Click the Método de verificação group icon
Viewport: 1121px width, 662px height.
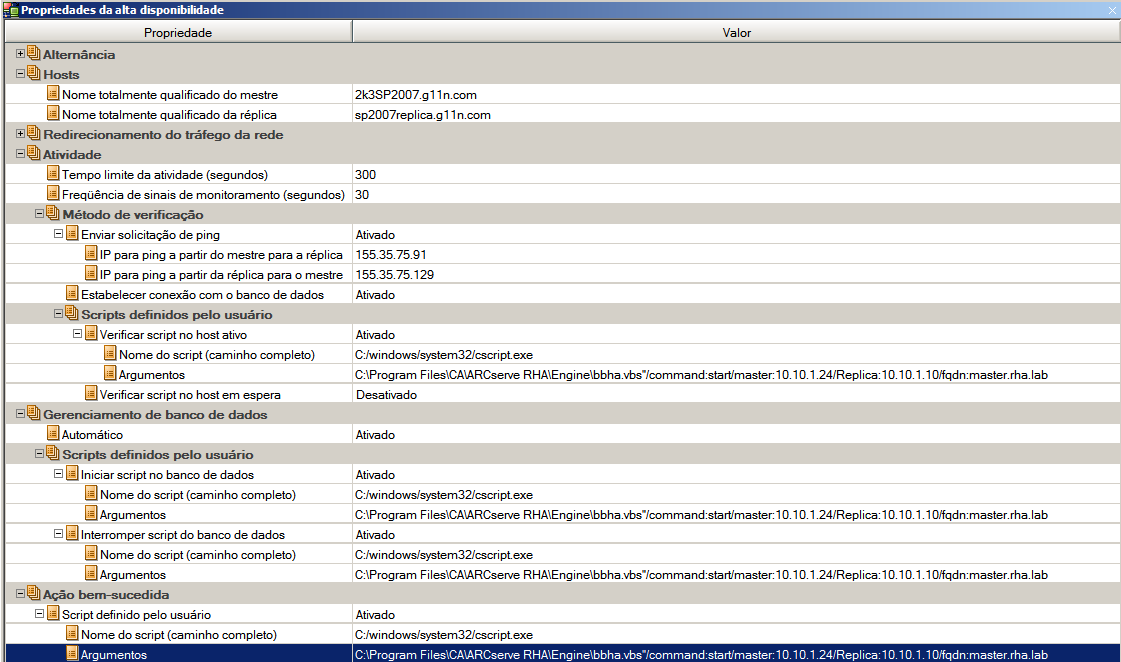tap(53, 214)
